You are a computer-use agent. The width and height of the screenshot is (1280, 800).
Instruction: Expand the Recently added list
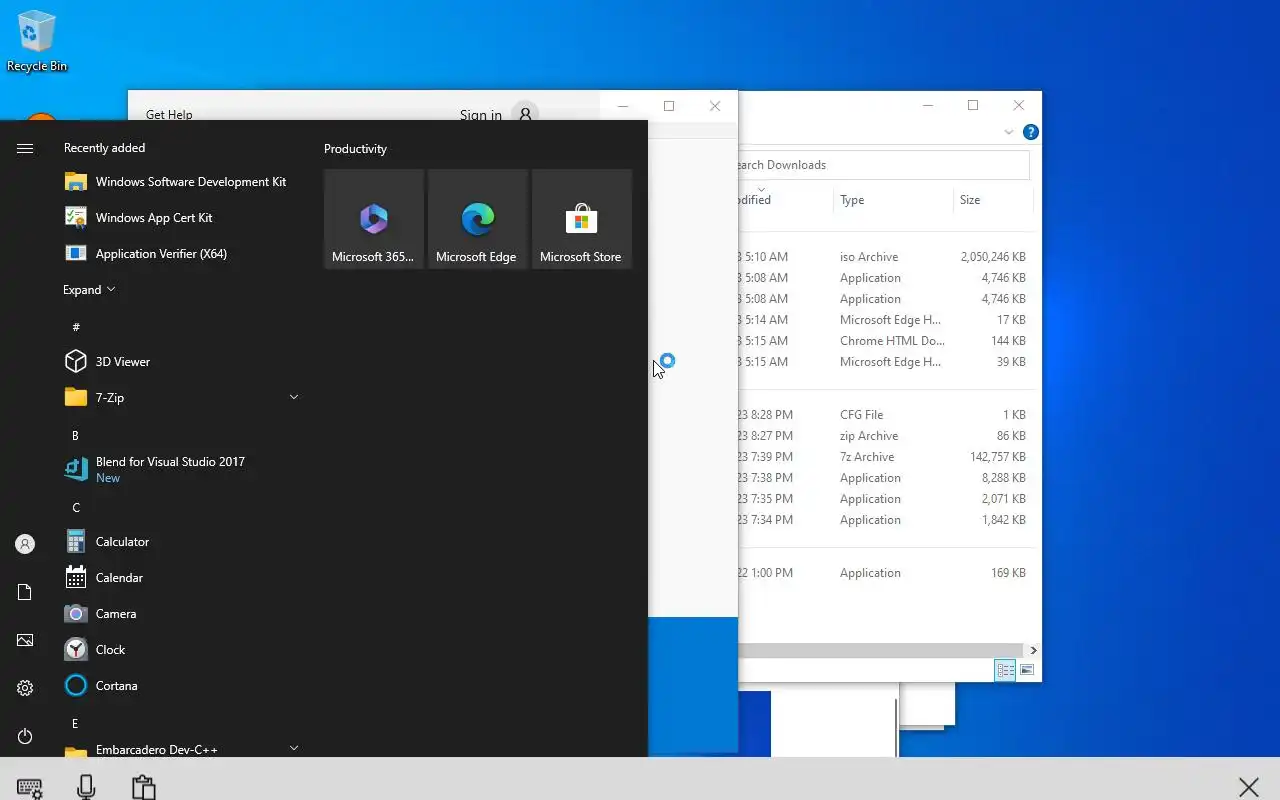89,290
